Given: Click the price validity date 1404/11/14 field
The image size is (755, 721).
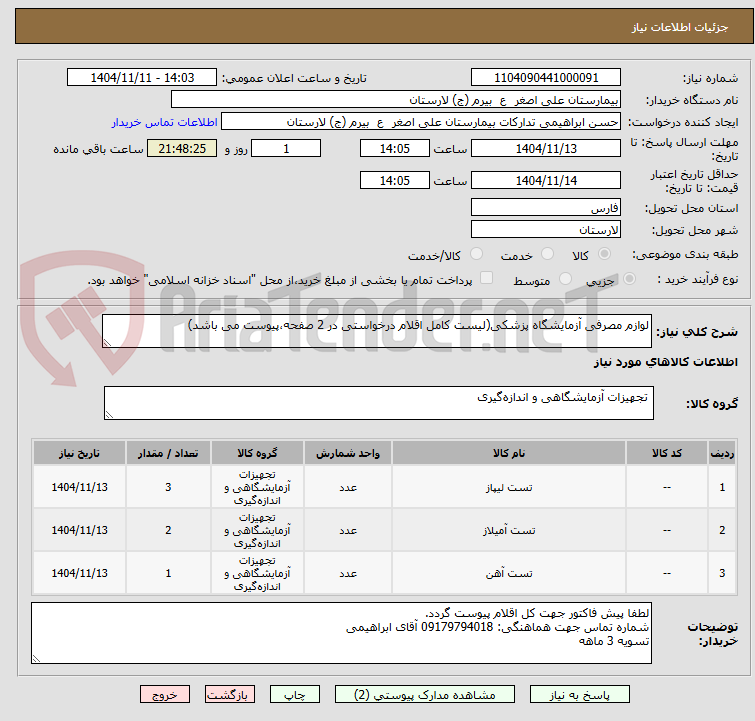Looking at the screenshot, I should 546,181.
